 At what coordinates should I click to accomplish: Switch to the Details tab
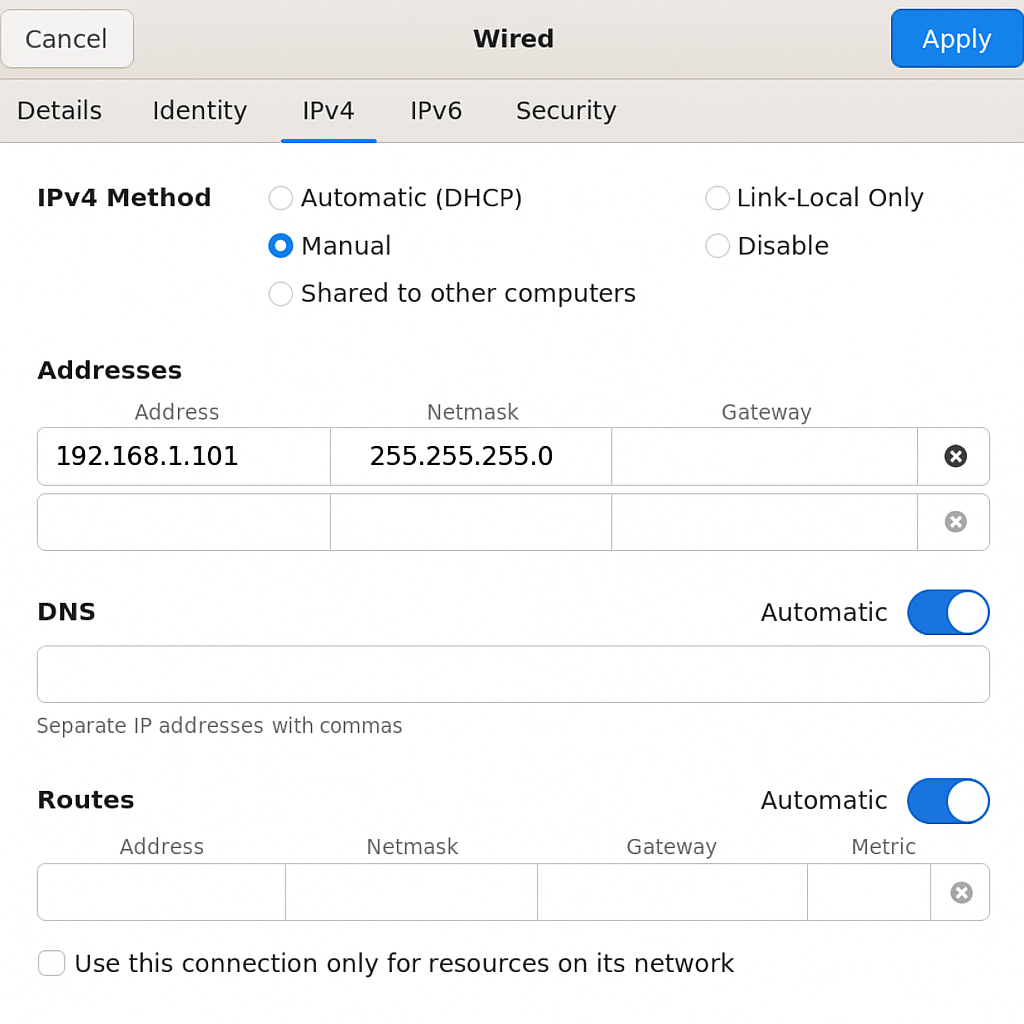click(x=59, y=111)
